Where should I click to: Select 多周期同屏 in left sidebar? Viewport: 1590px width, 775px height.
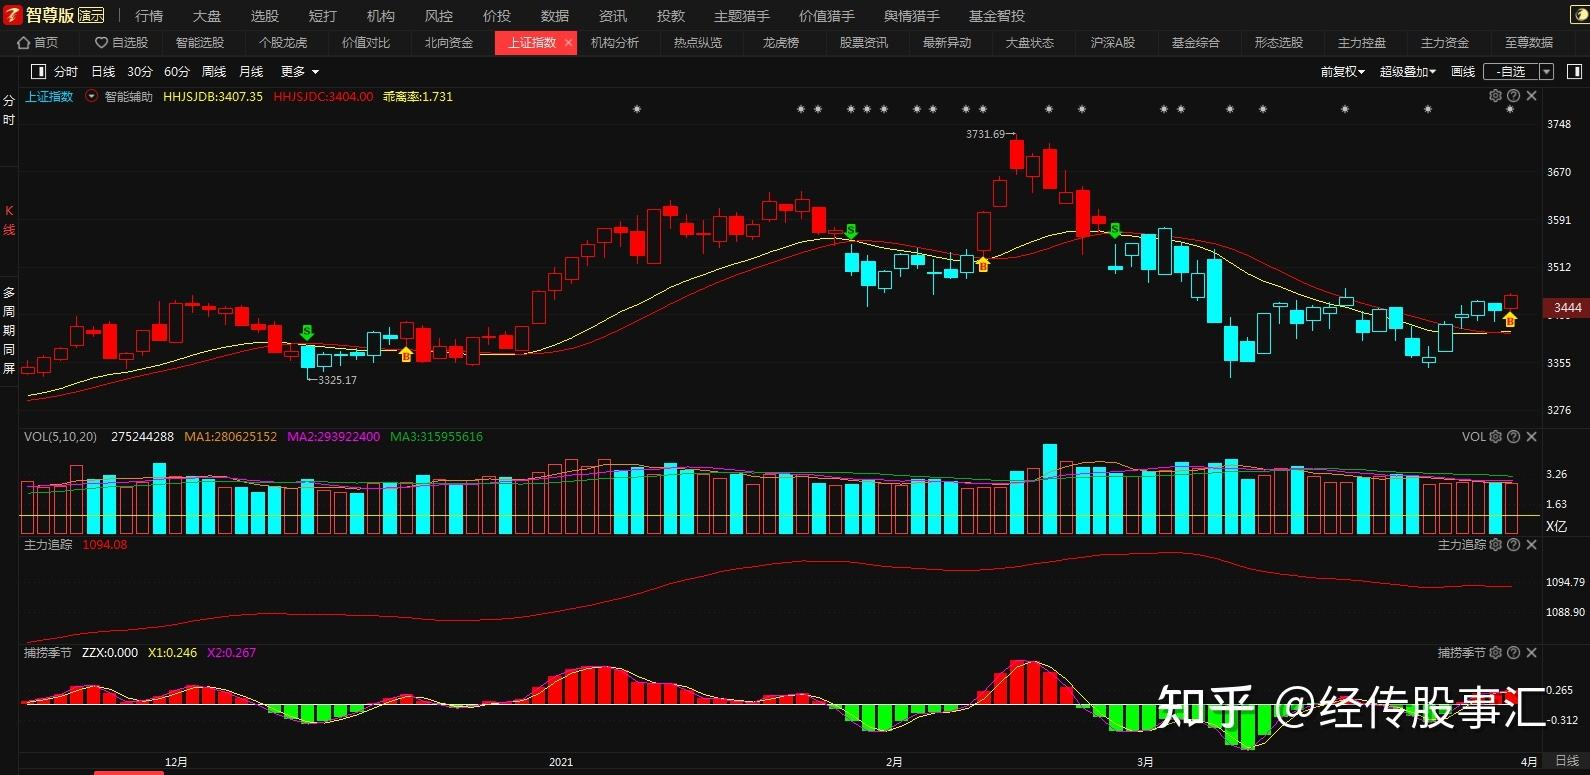coord(9,330)
